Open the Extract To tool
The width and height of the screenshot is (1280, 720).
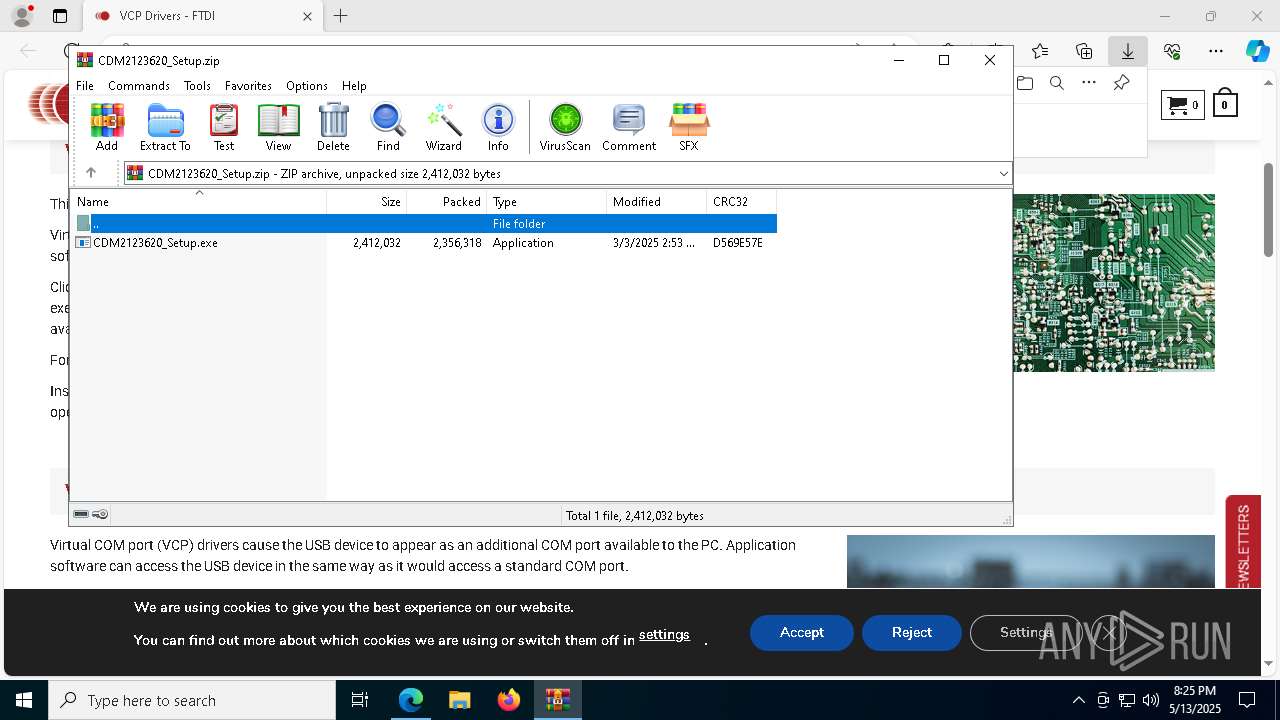[165, 127]
